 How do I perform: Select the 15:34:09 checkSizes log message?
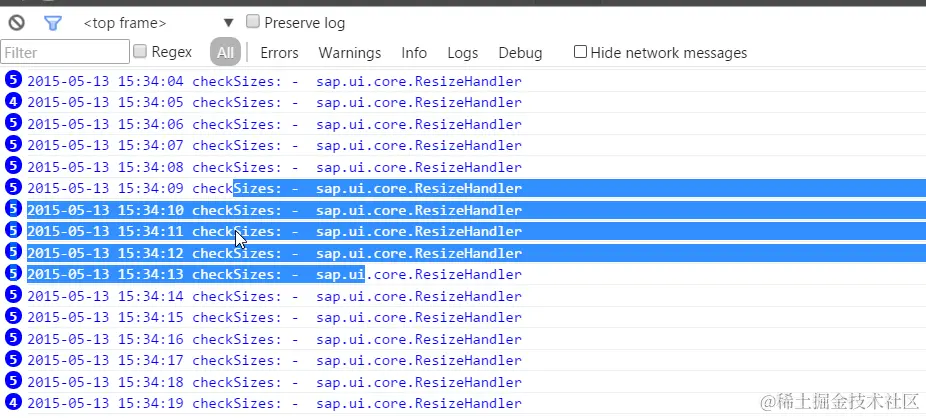coord(275,189)
